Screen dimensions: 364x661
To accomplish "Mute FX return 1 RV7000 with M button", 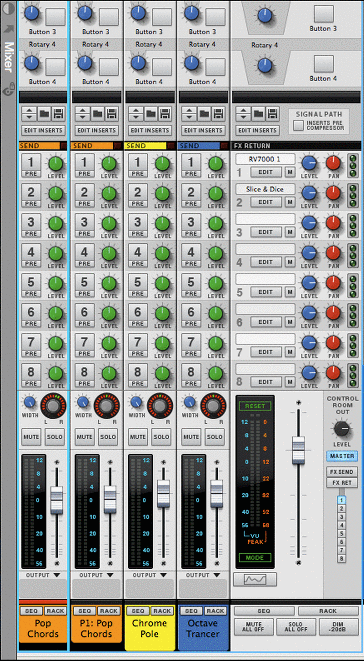I will pos(290,172).
